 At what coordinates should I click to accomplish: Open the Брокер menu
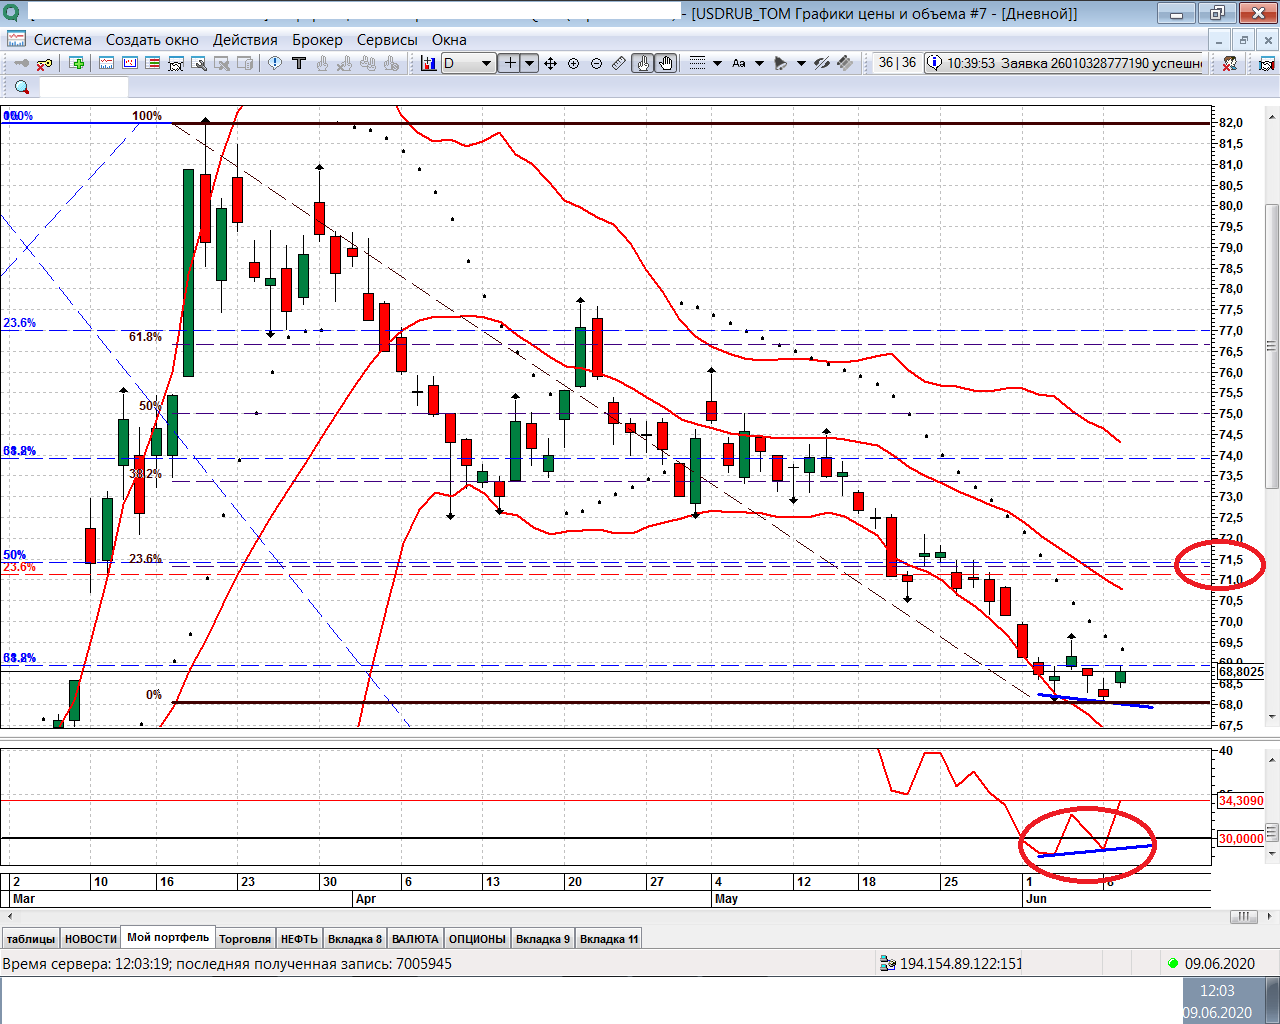coord(317,40)
